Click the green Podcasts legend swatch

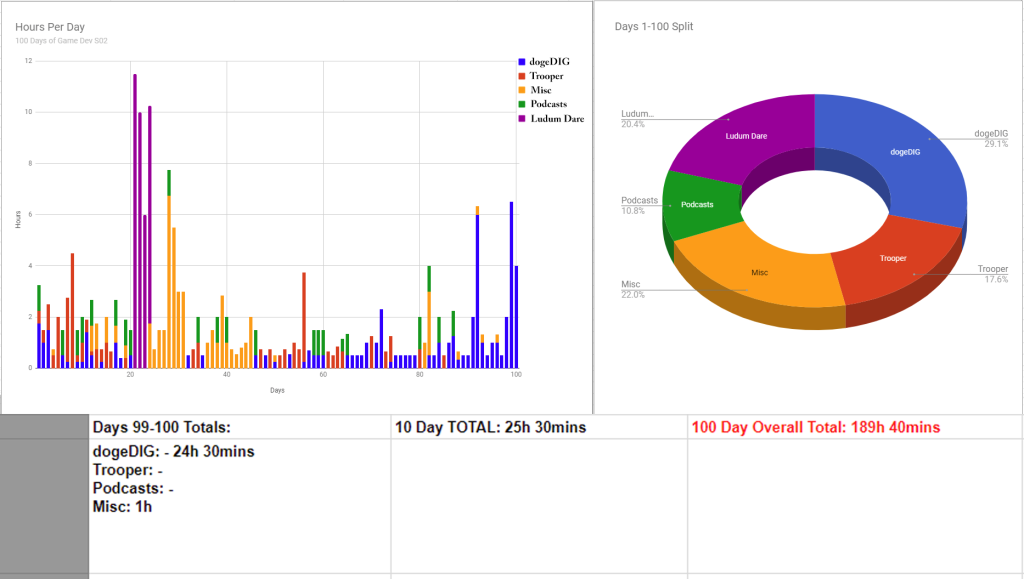pos(521,104)
